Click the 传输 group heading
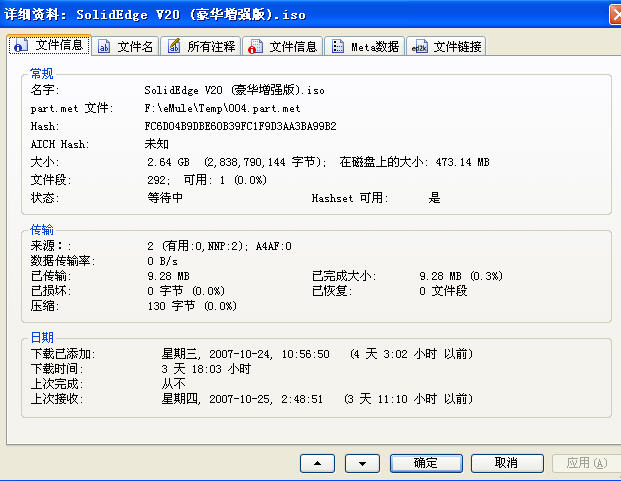 click(x=42, y=230)
